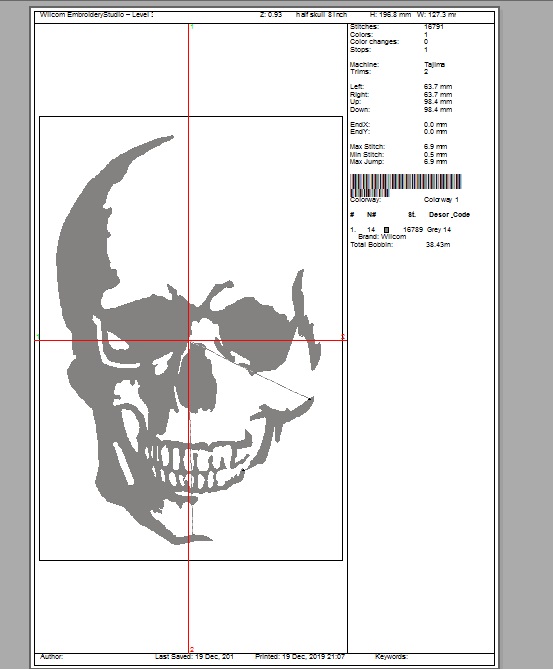Click the Z: 0.93 zoom factor in header

point(271,15)
